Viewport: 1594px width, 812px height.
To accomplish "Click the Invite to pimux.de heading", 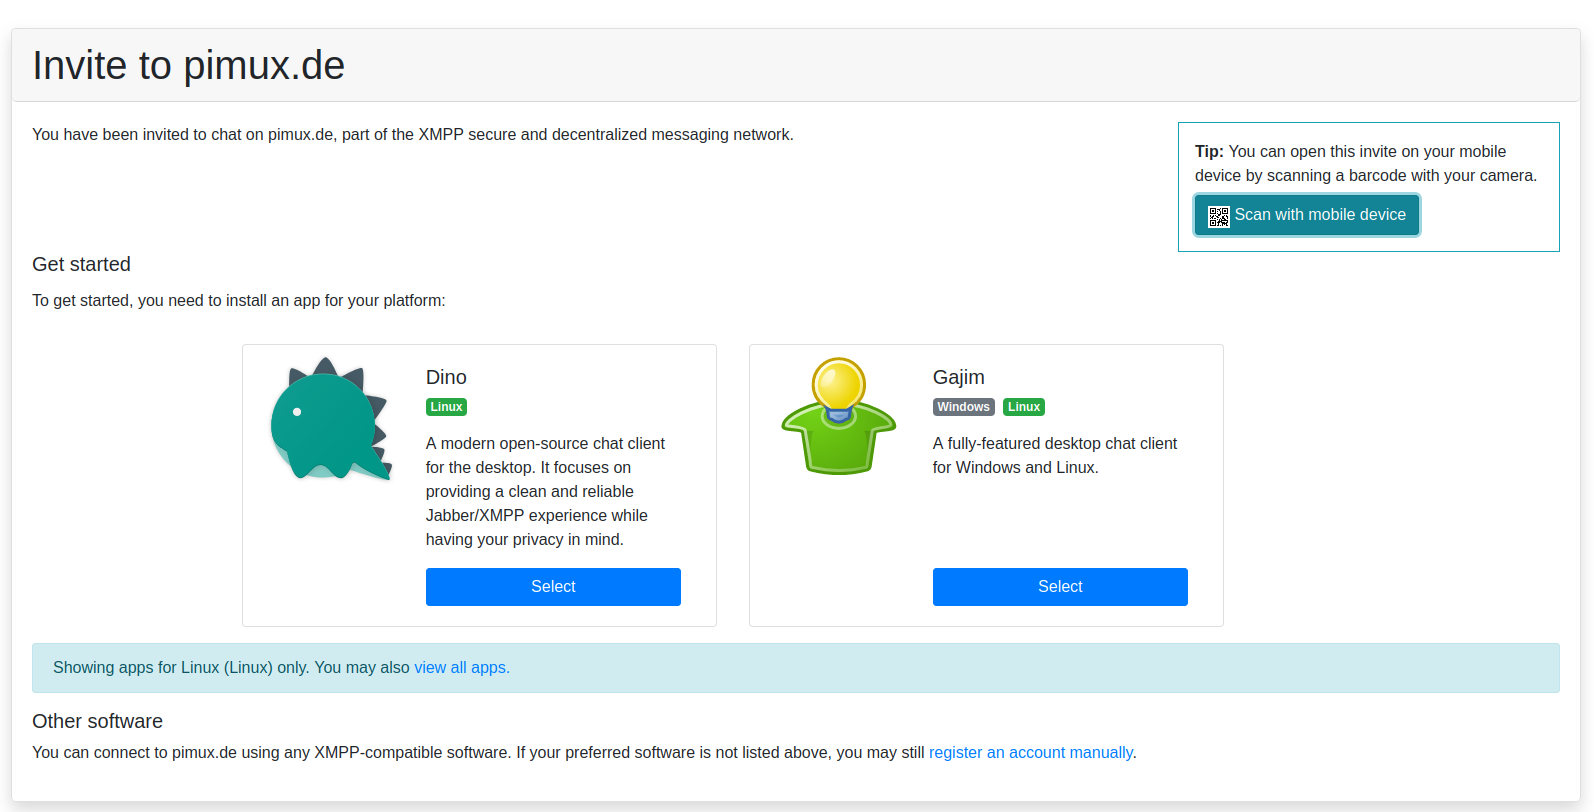I will point(188,66).
